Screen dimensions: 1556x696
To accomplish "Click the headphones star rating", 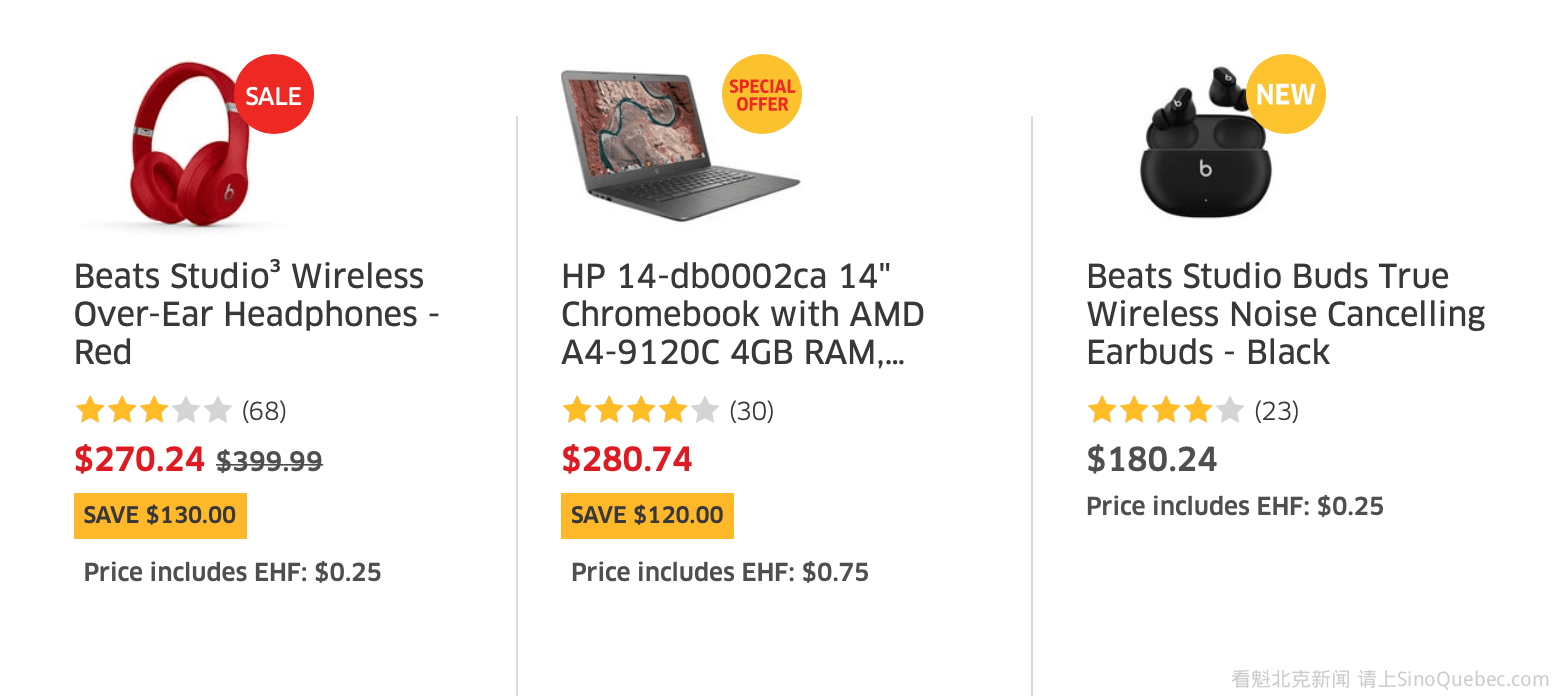I will (153, 410).
